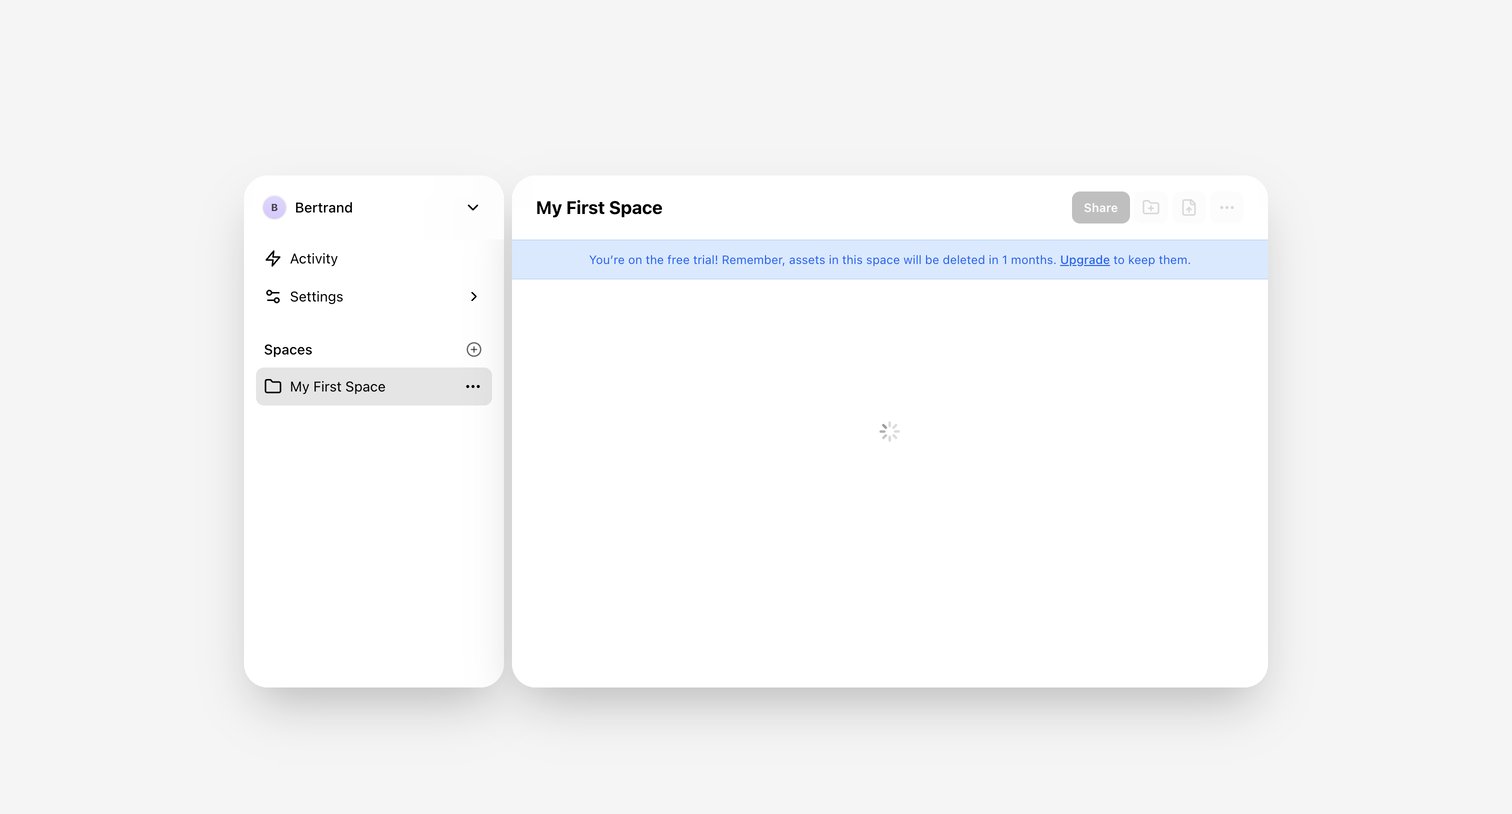Expand the Bertrand account dropdown chevron
1512x814 pixels.
coord(473,208)
